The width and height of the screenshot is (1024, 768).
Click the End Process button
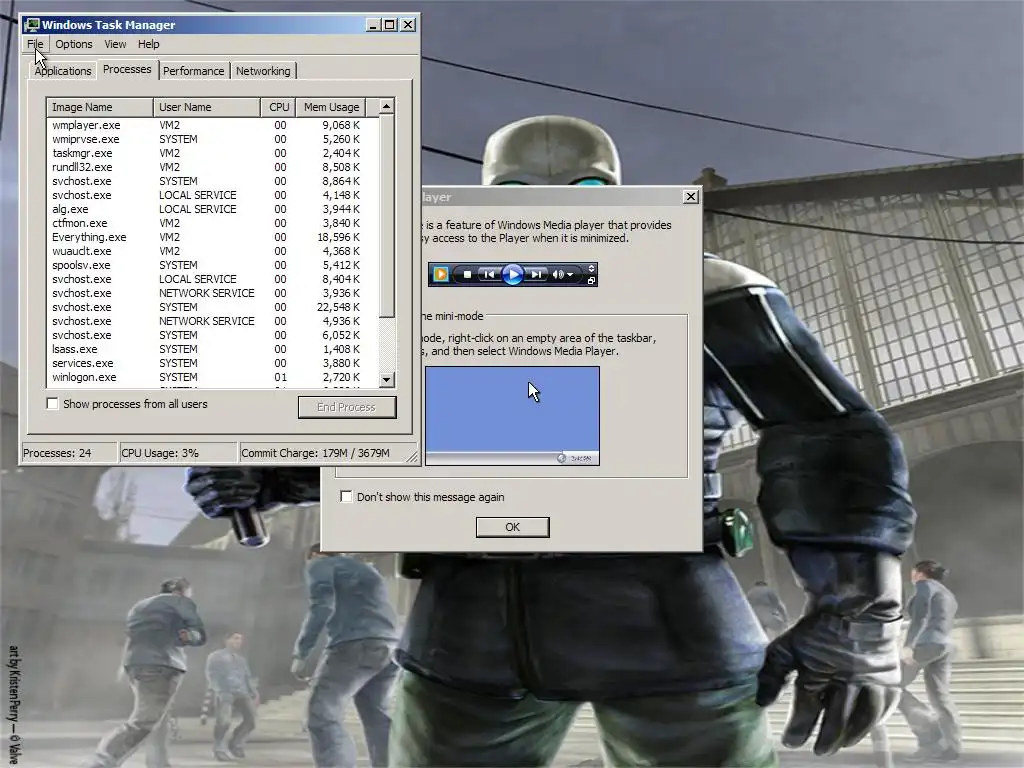[x=347, y=407]
